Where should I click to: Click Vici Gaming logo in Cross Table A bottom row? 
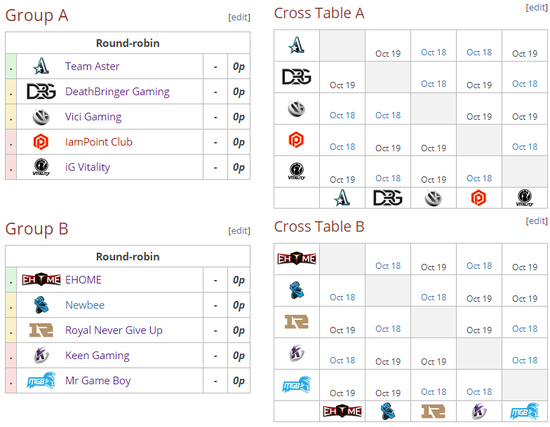(433, 198)
